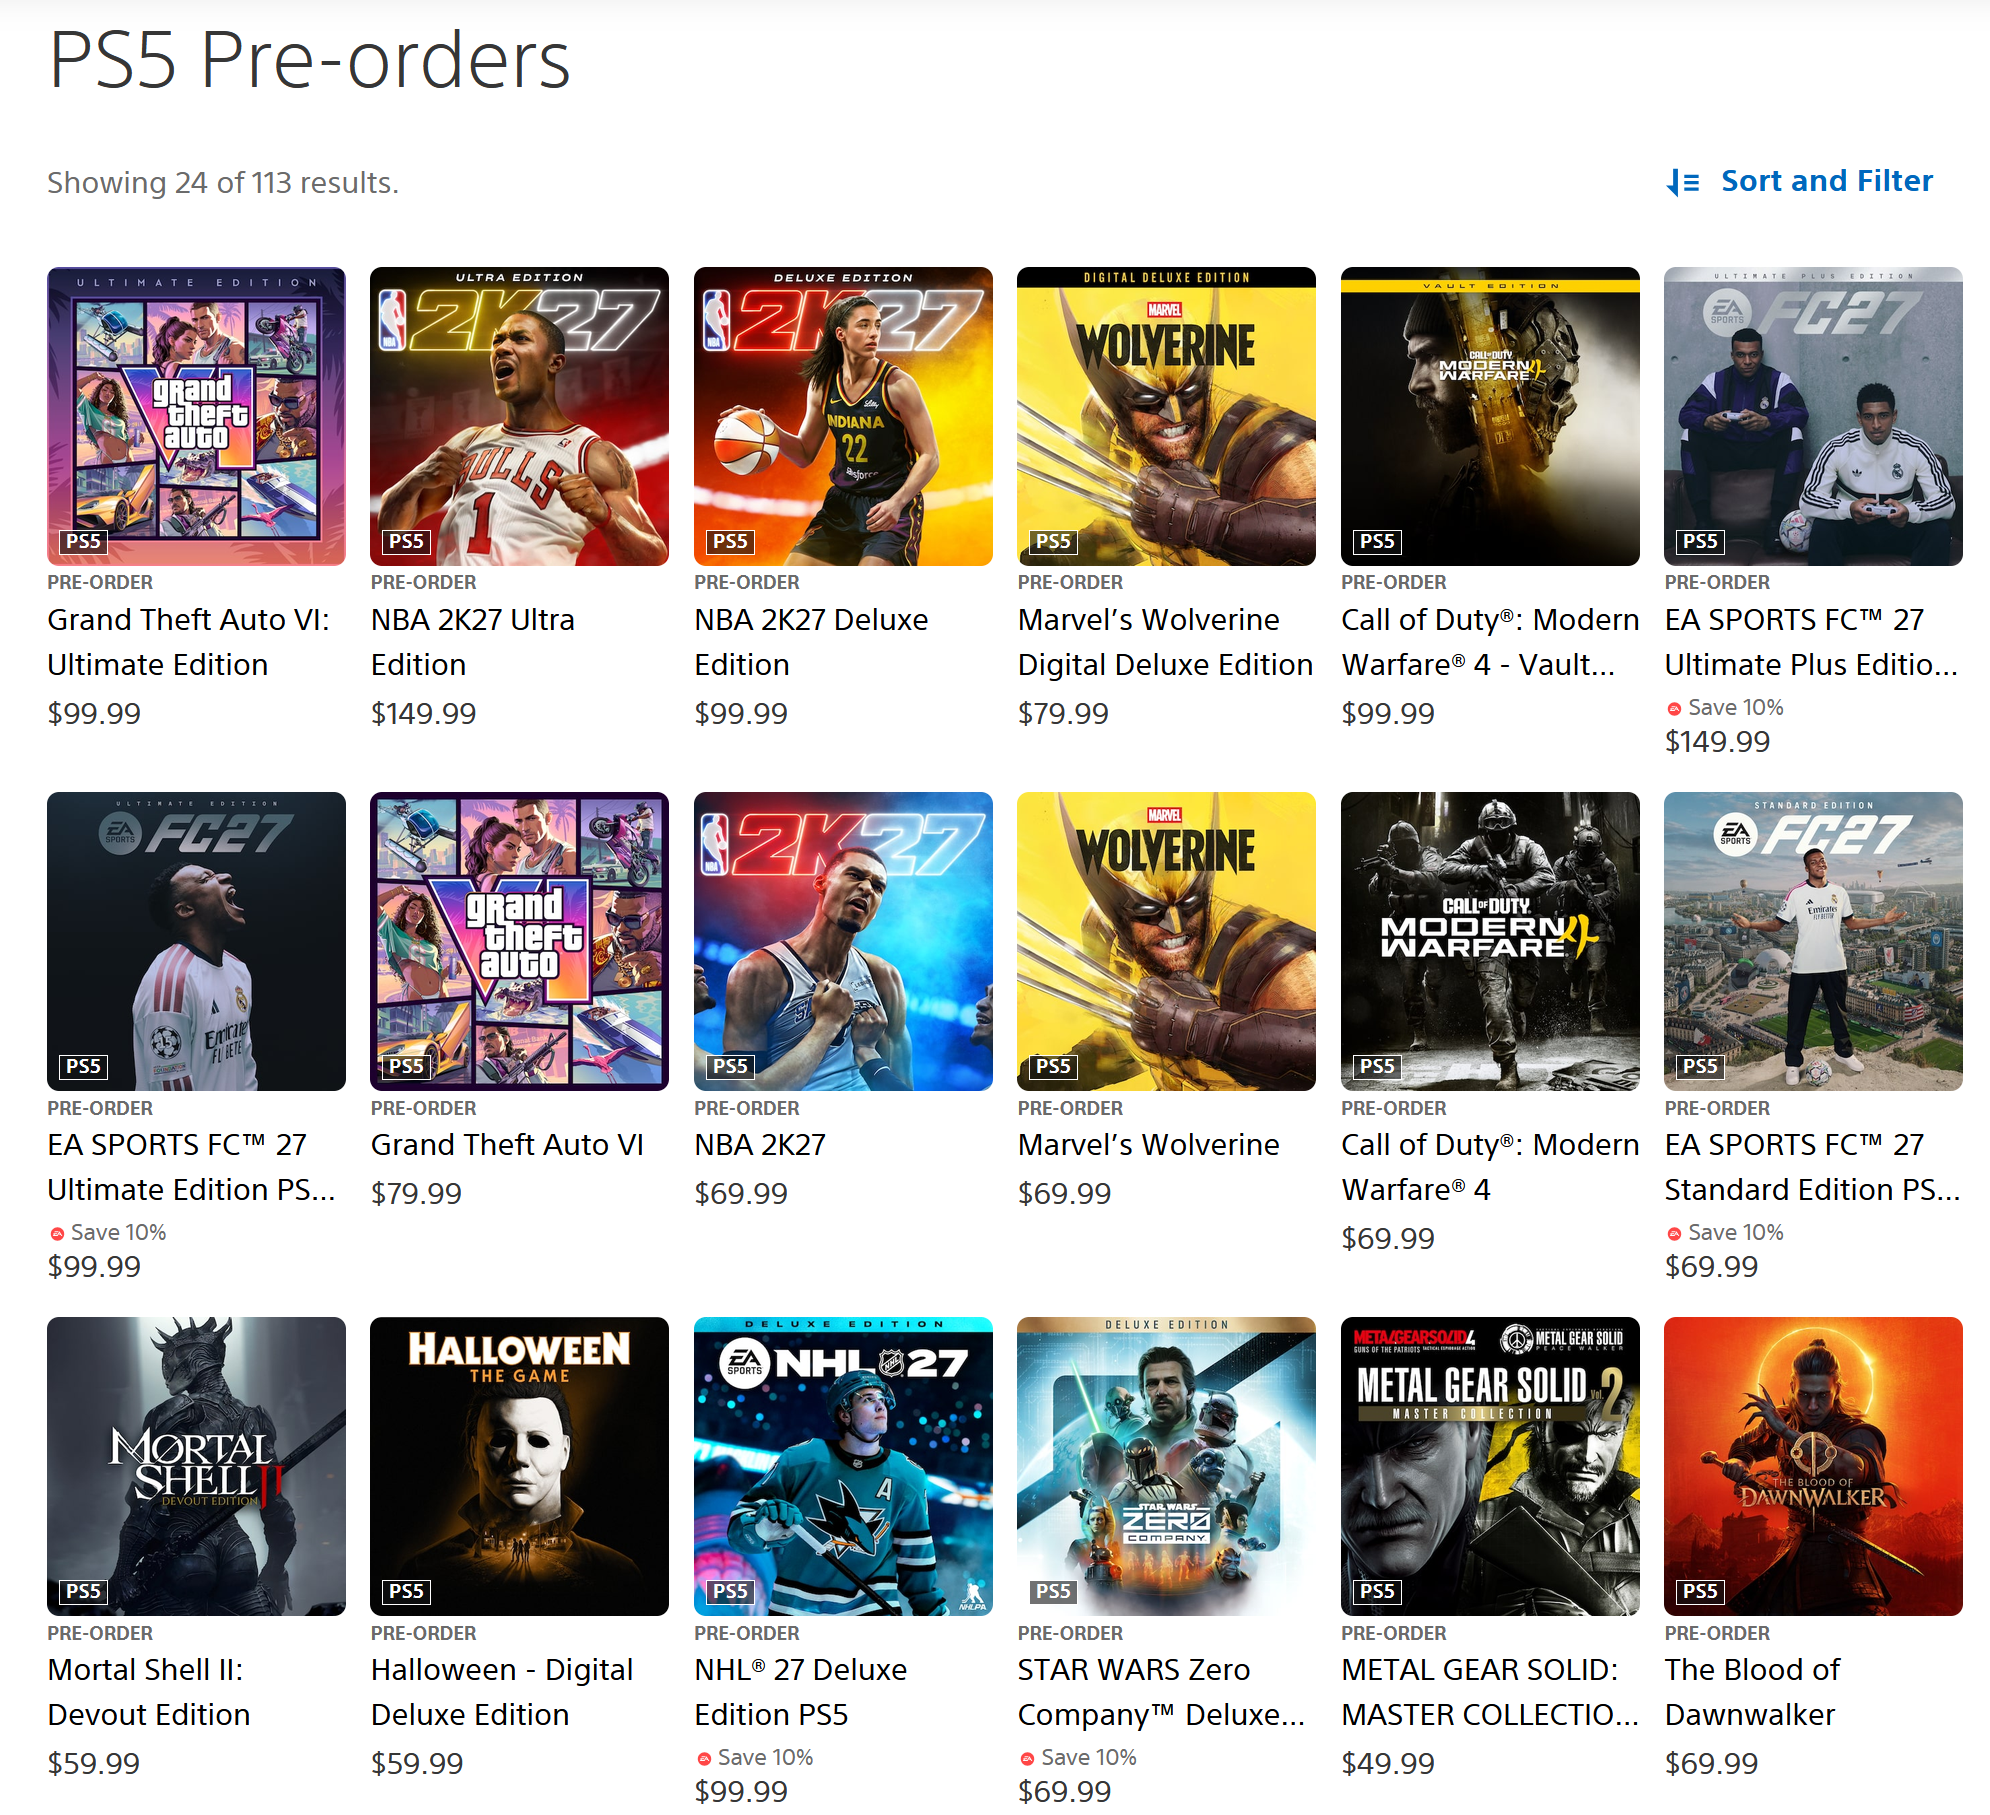Click the $59.99 price under Mortal Shell II
Viewport: 1990px width, 1815px height.
[x=94, y=1764]
